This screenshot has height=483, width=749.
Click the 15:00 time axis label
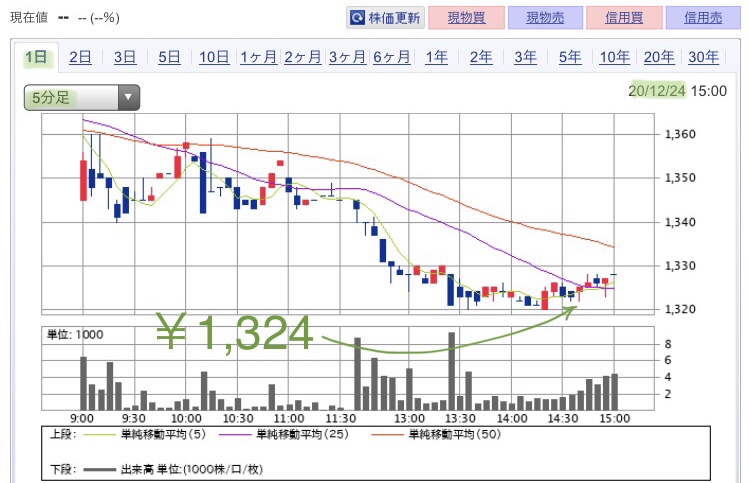point(615,419)
